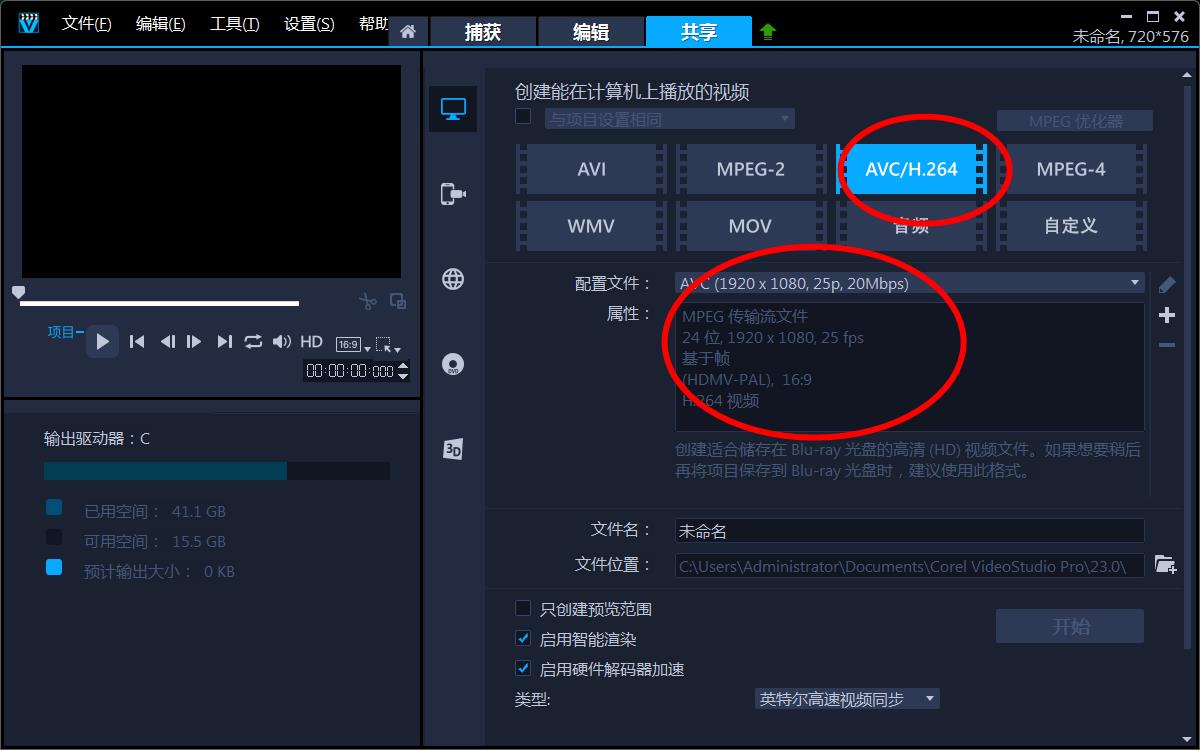Select the 3D movie output icon

point(453,449)
